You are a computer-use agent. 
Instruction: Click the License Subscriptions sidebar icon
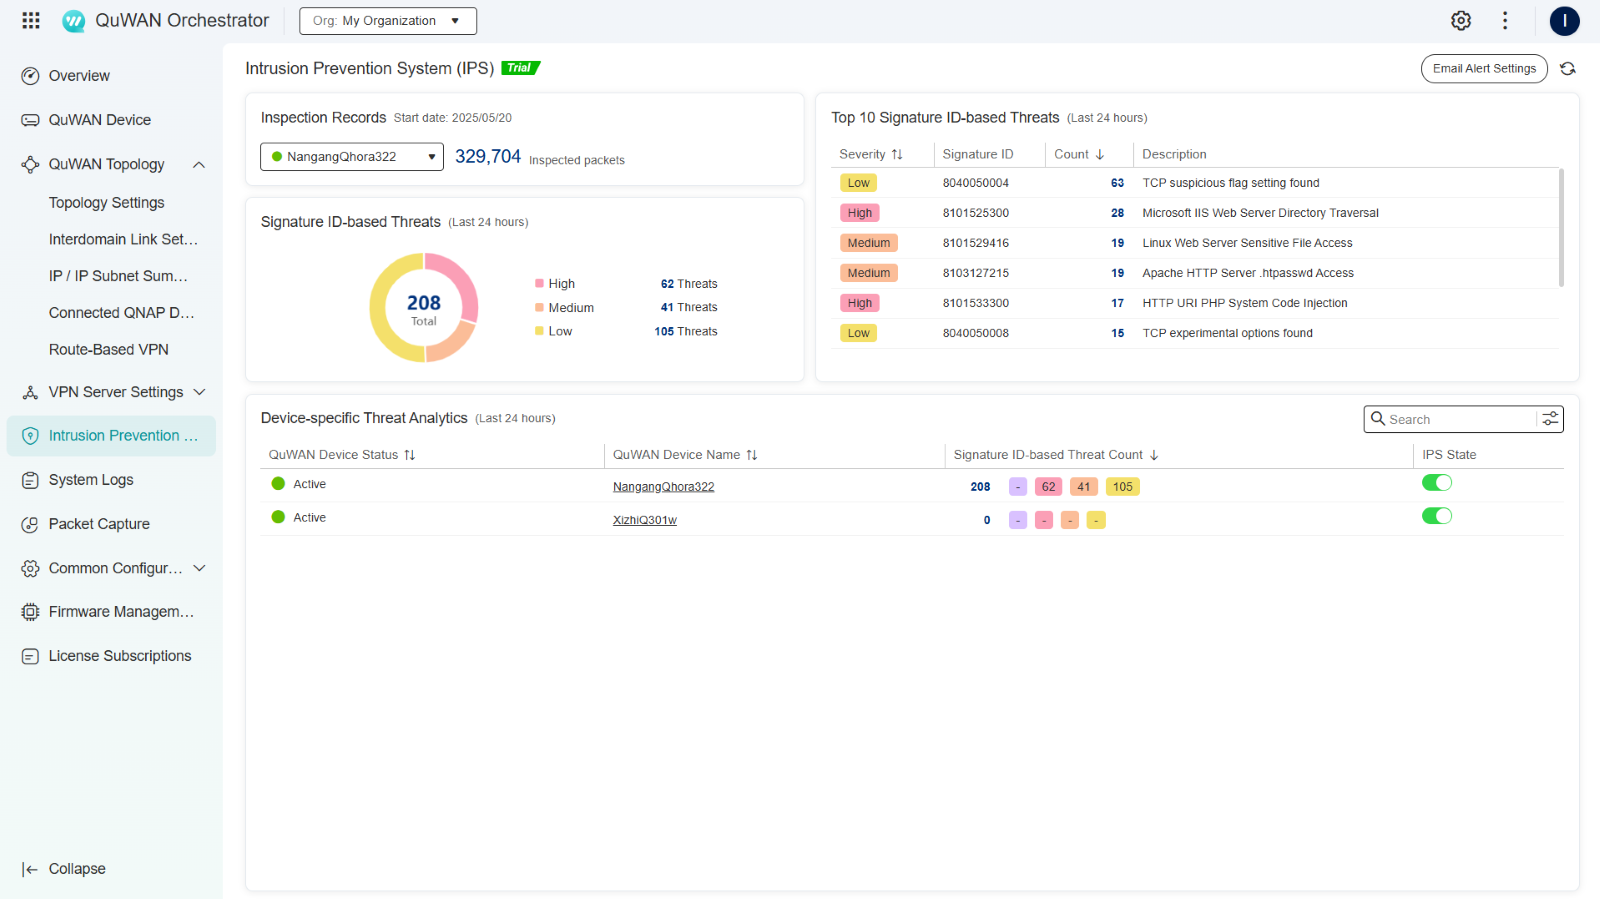pyautogui.click(x=31, y=656)
